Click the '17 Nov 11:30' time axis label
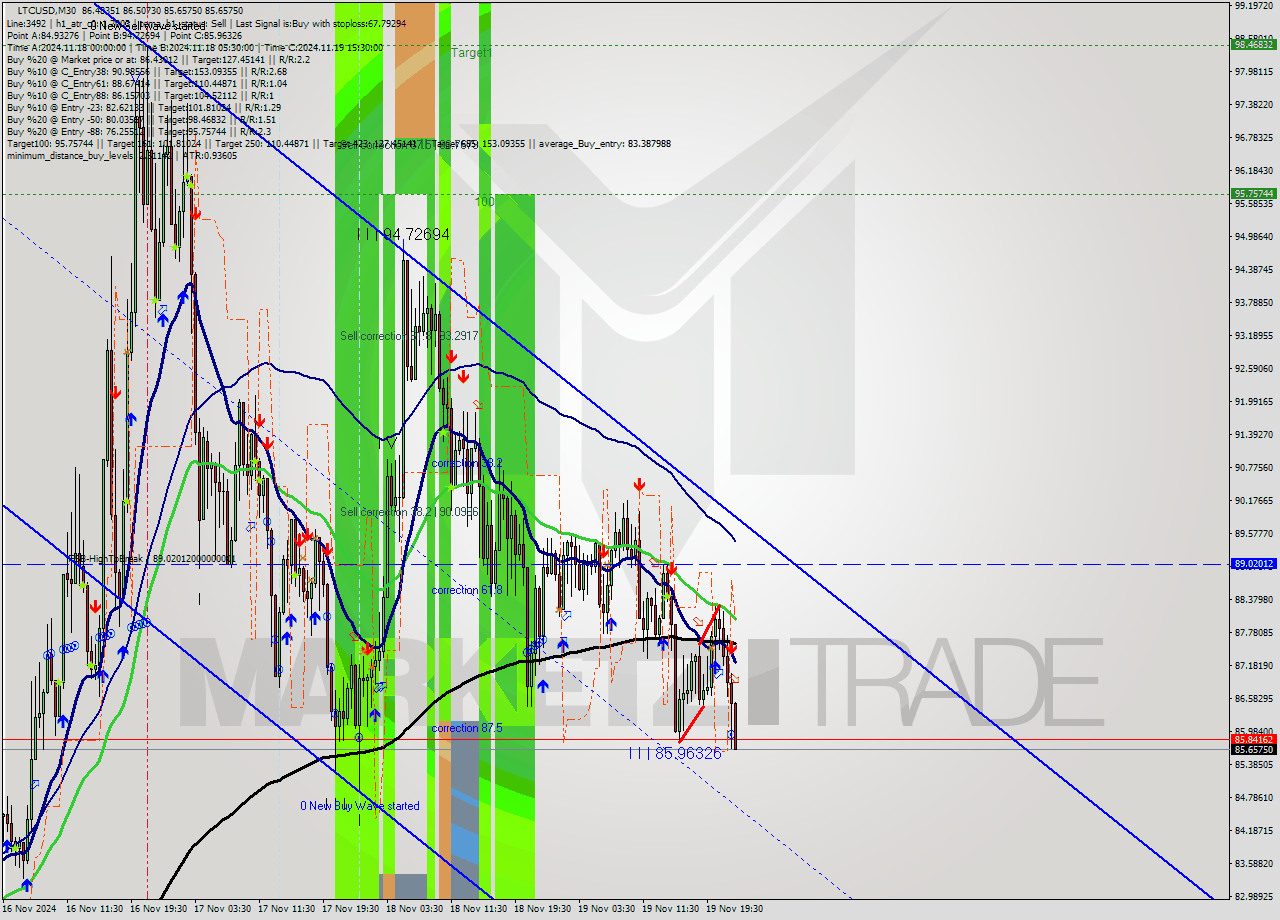 pyautogui.click(x=287, y=909)
